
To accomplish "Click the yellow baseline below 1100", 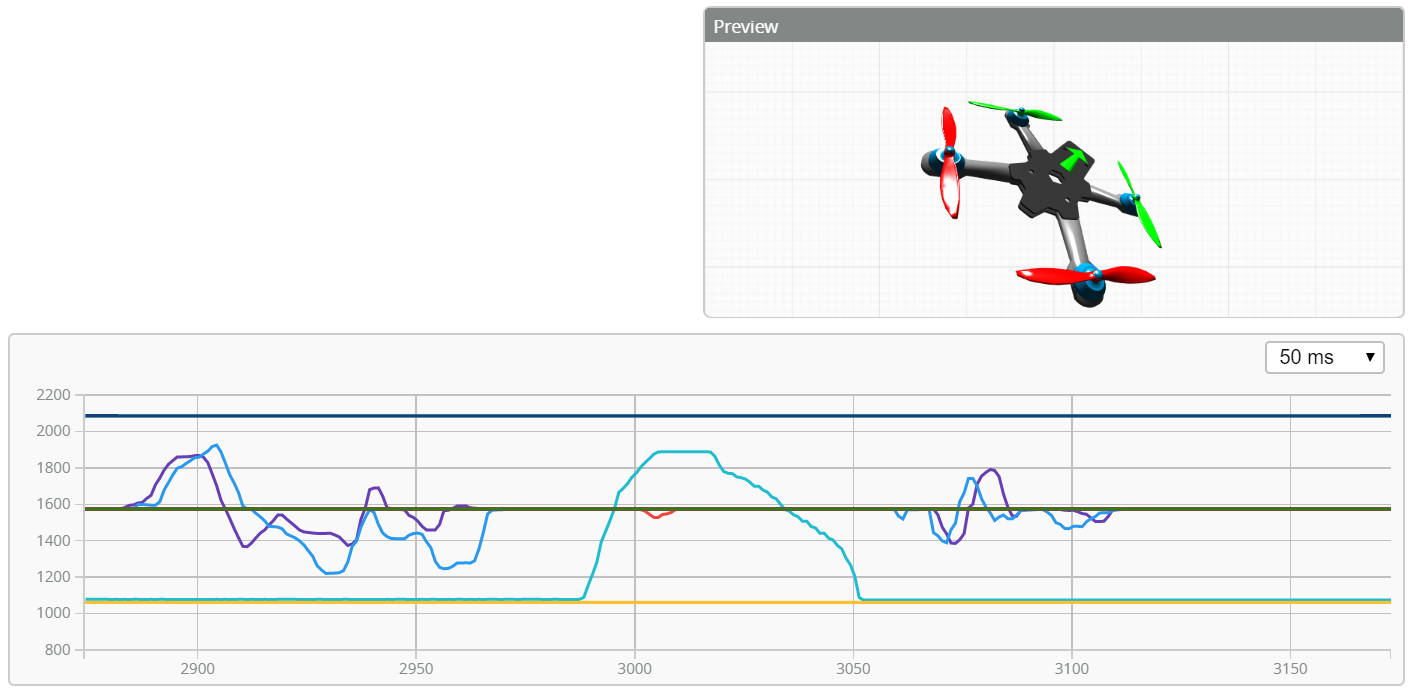I will coord(700,603).
